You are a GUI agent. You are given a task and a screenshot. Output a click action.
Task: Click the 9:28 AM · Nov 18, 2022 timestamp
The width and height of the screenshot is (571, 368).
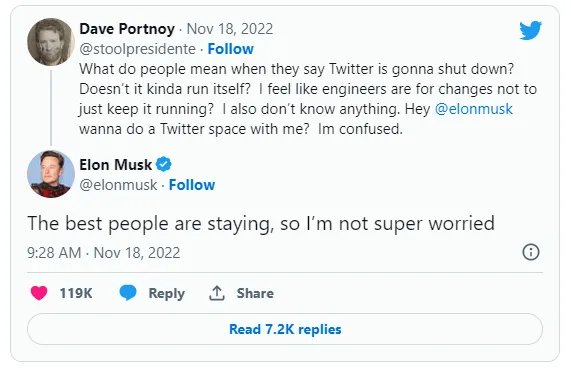pyautogui.click(x=104, y=253)
